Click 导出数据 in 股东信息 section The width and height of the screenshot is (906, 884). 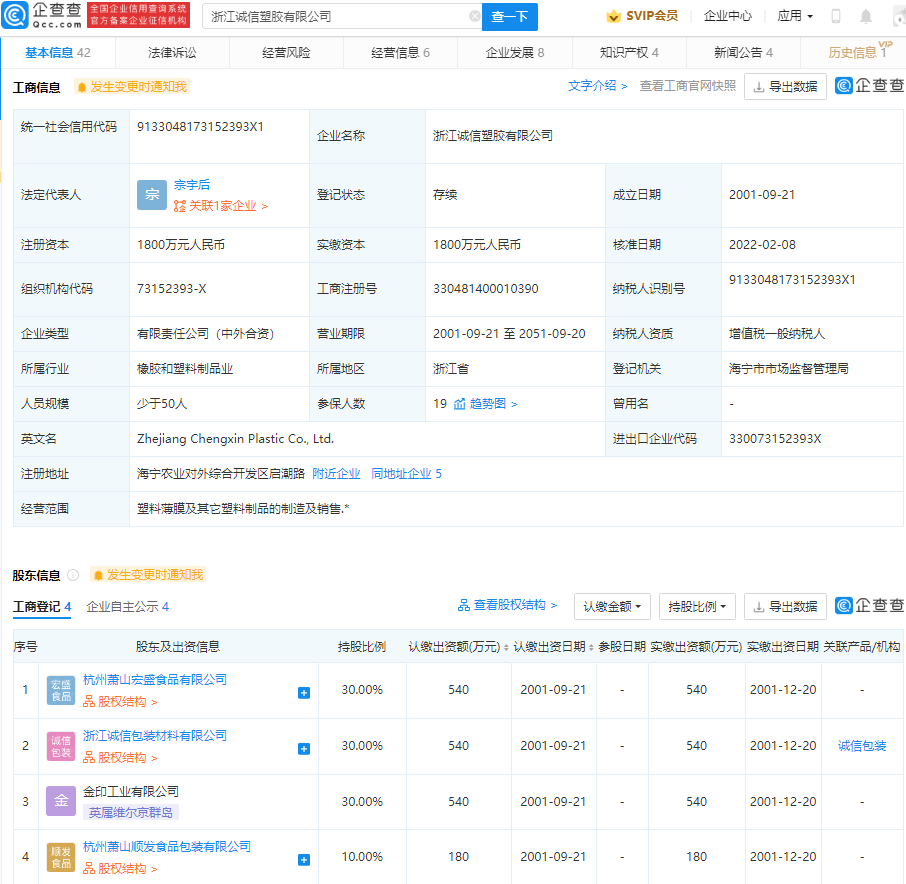(x=785, y=607)
